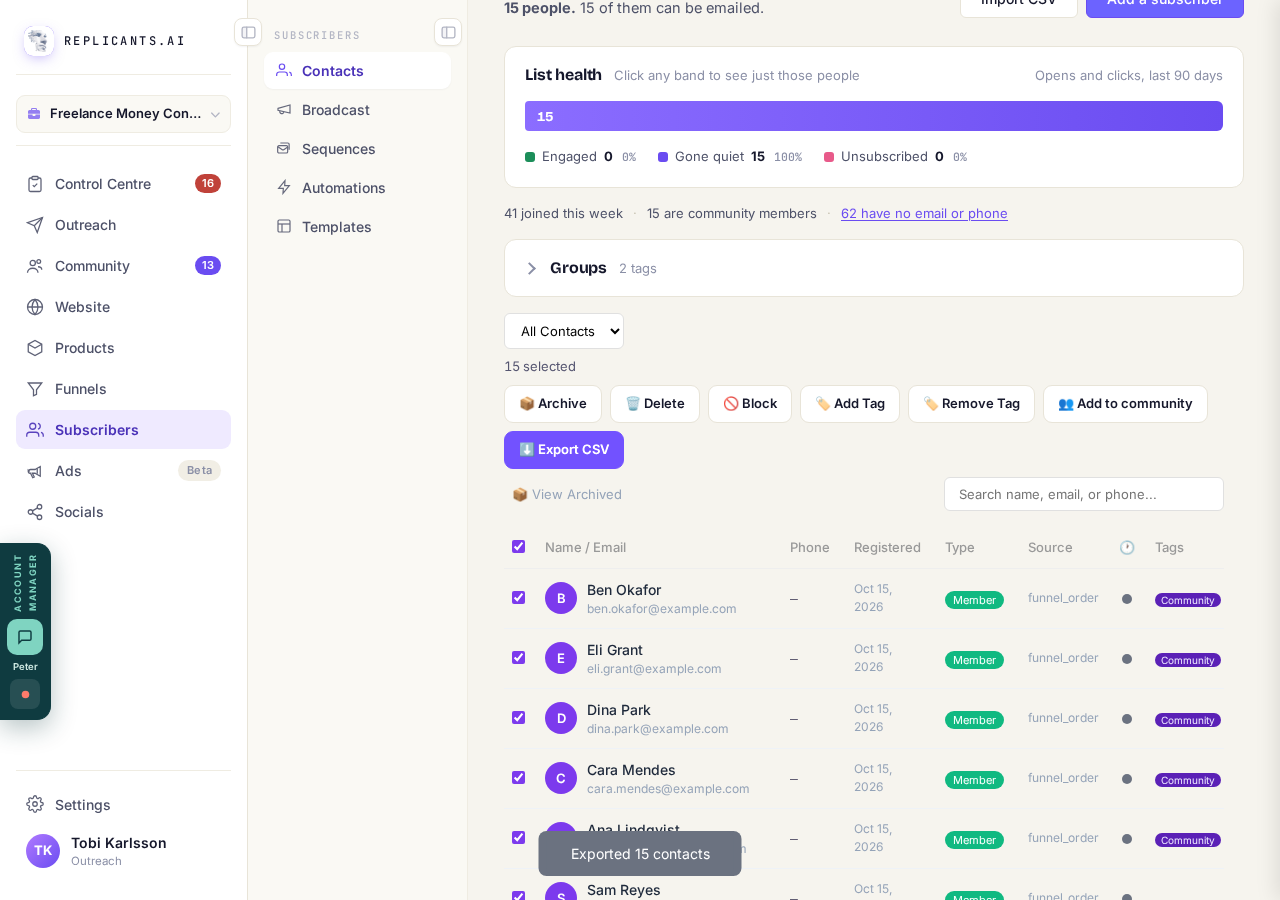Toggle the select-all header checkbox
This screenshot has height=900, width=1280.
click(518, 547)
